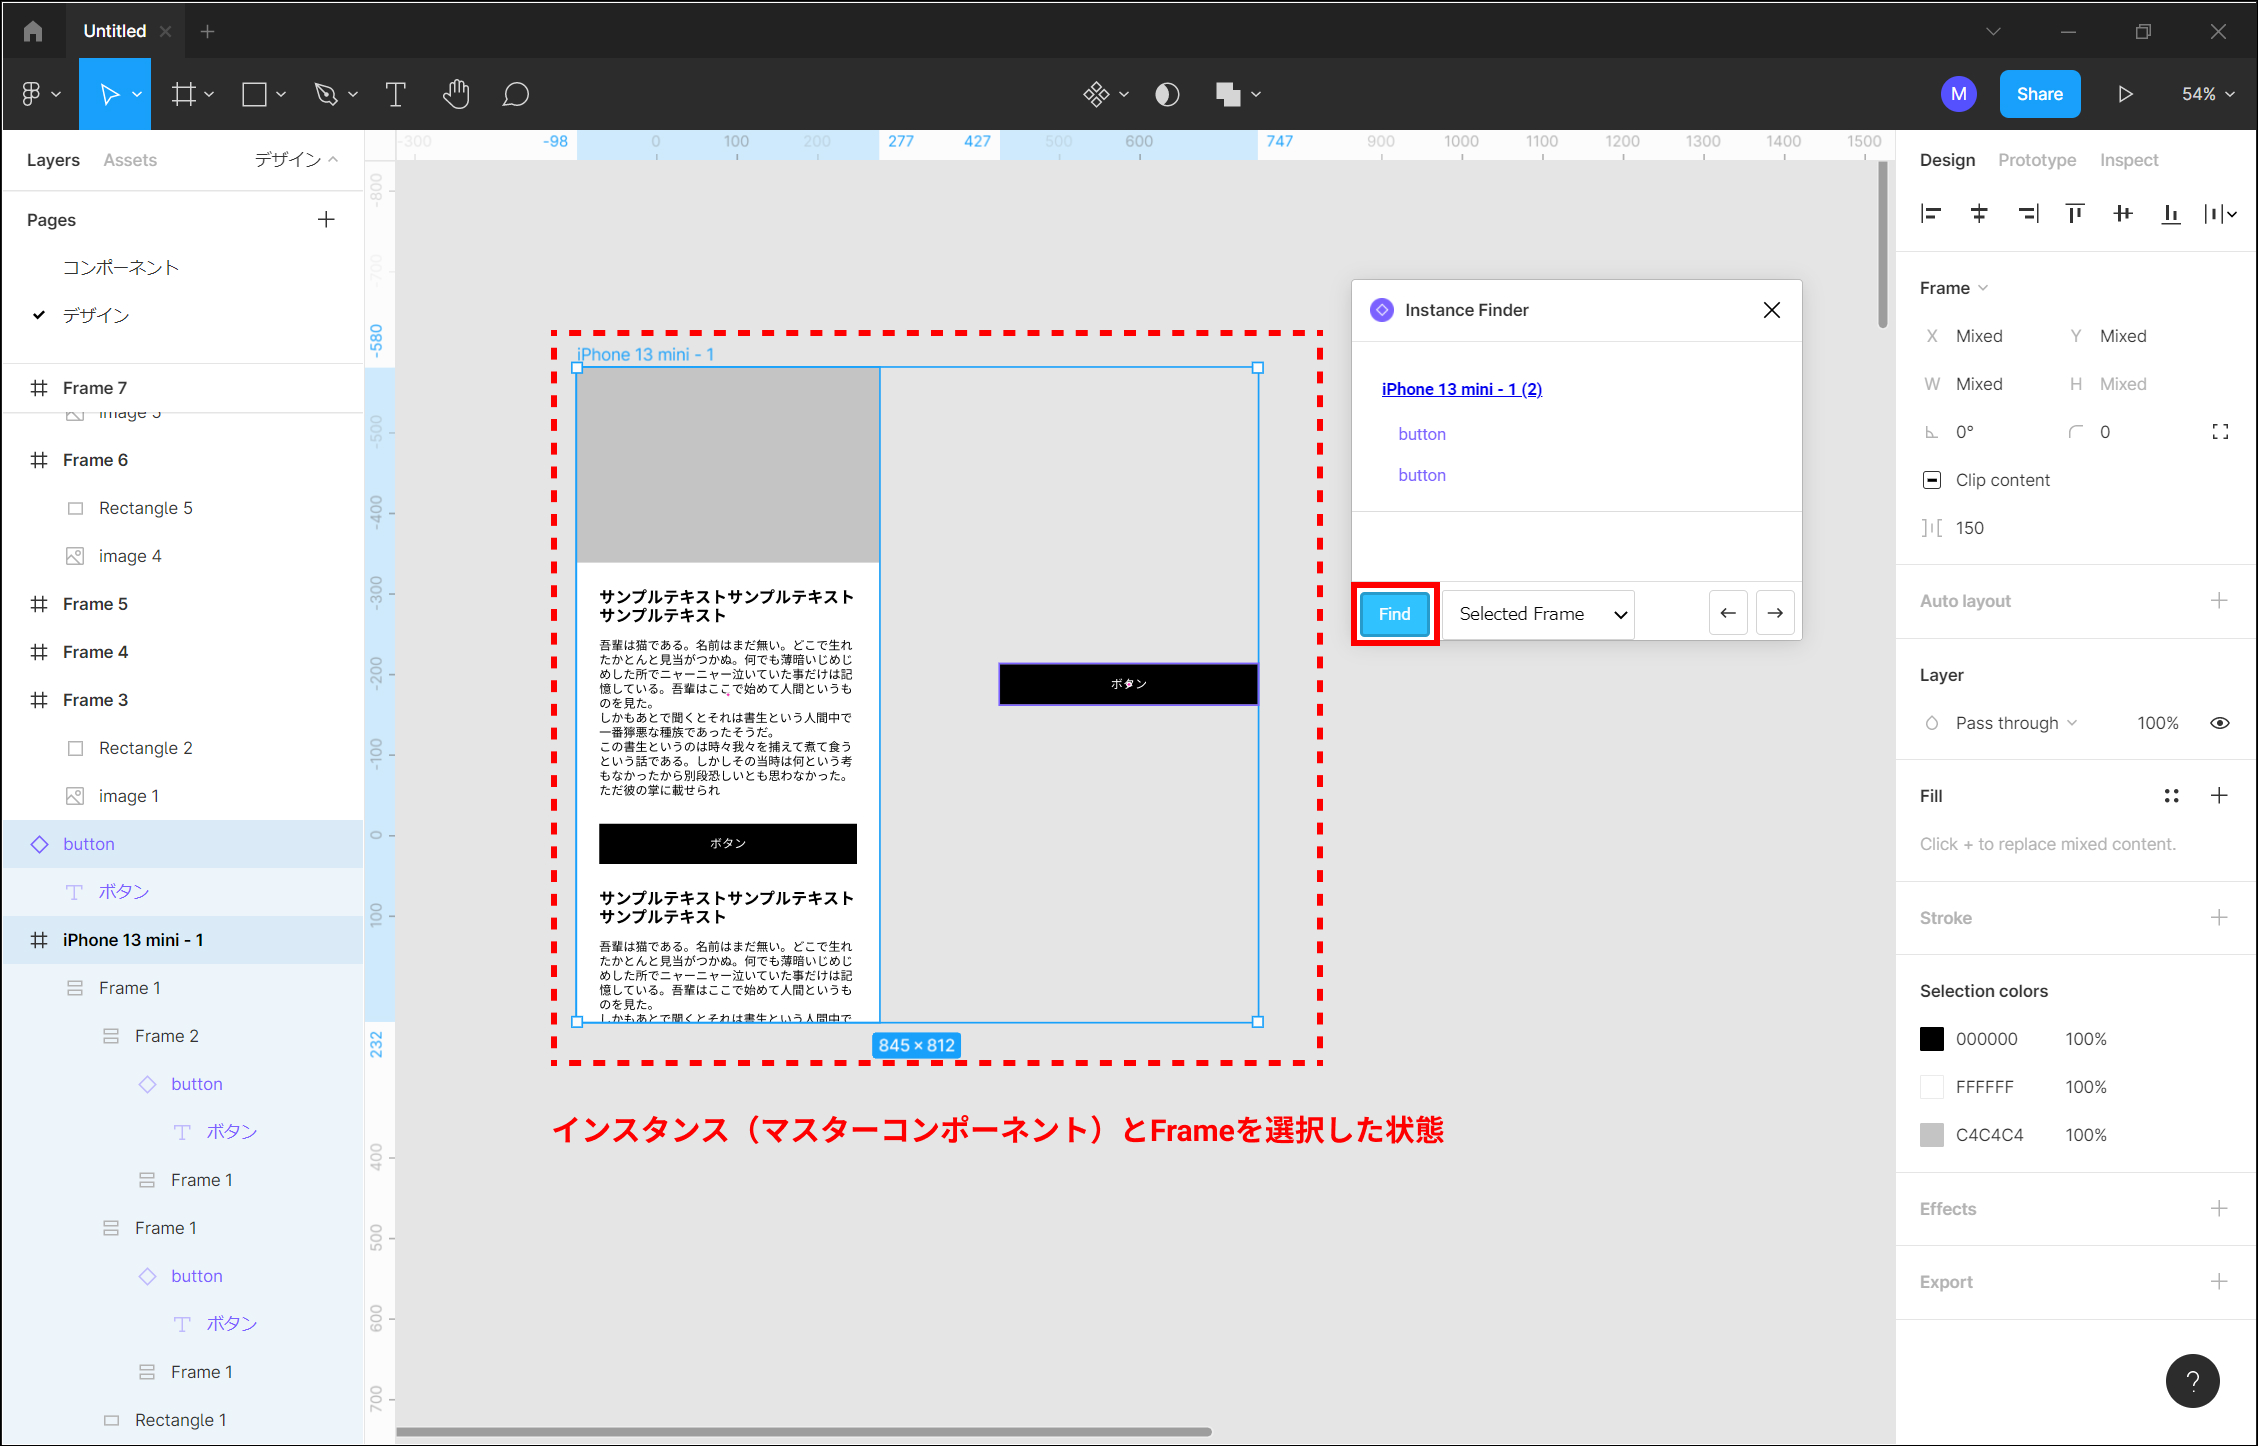Open the Selected Frame dropdown
The image size is (2258, 1446).
1538,614
